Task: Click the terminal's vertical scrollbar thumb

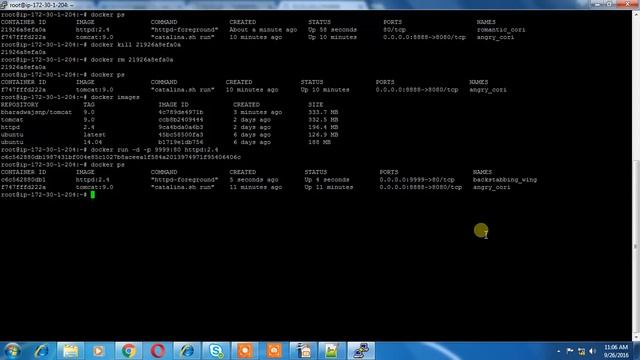Action: pyautogui.click(x=636, y=247)
